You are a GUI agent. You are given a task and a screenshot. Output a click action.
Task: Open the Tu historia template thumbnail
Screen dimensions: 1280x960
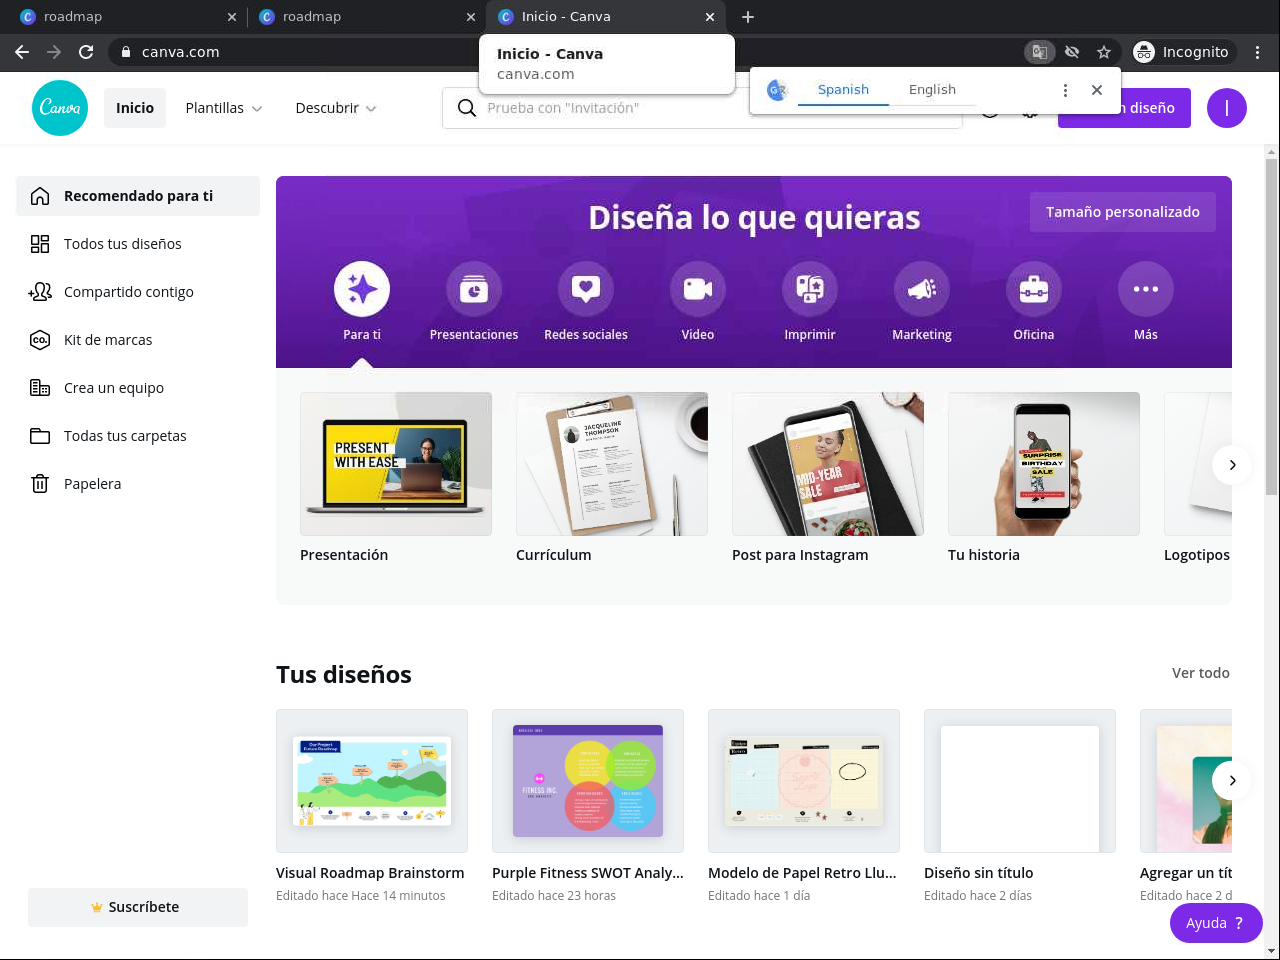click(1044, 464)
